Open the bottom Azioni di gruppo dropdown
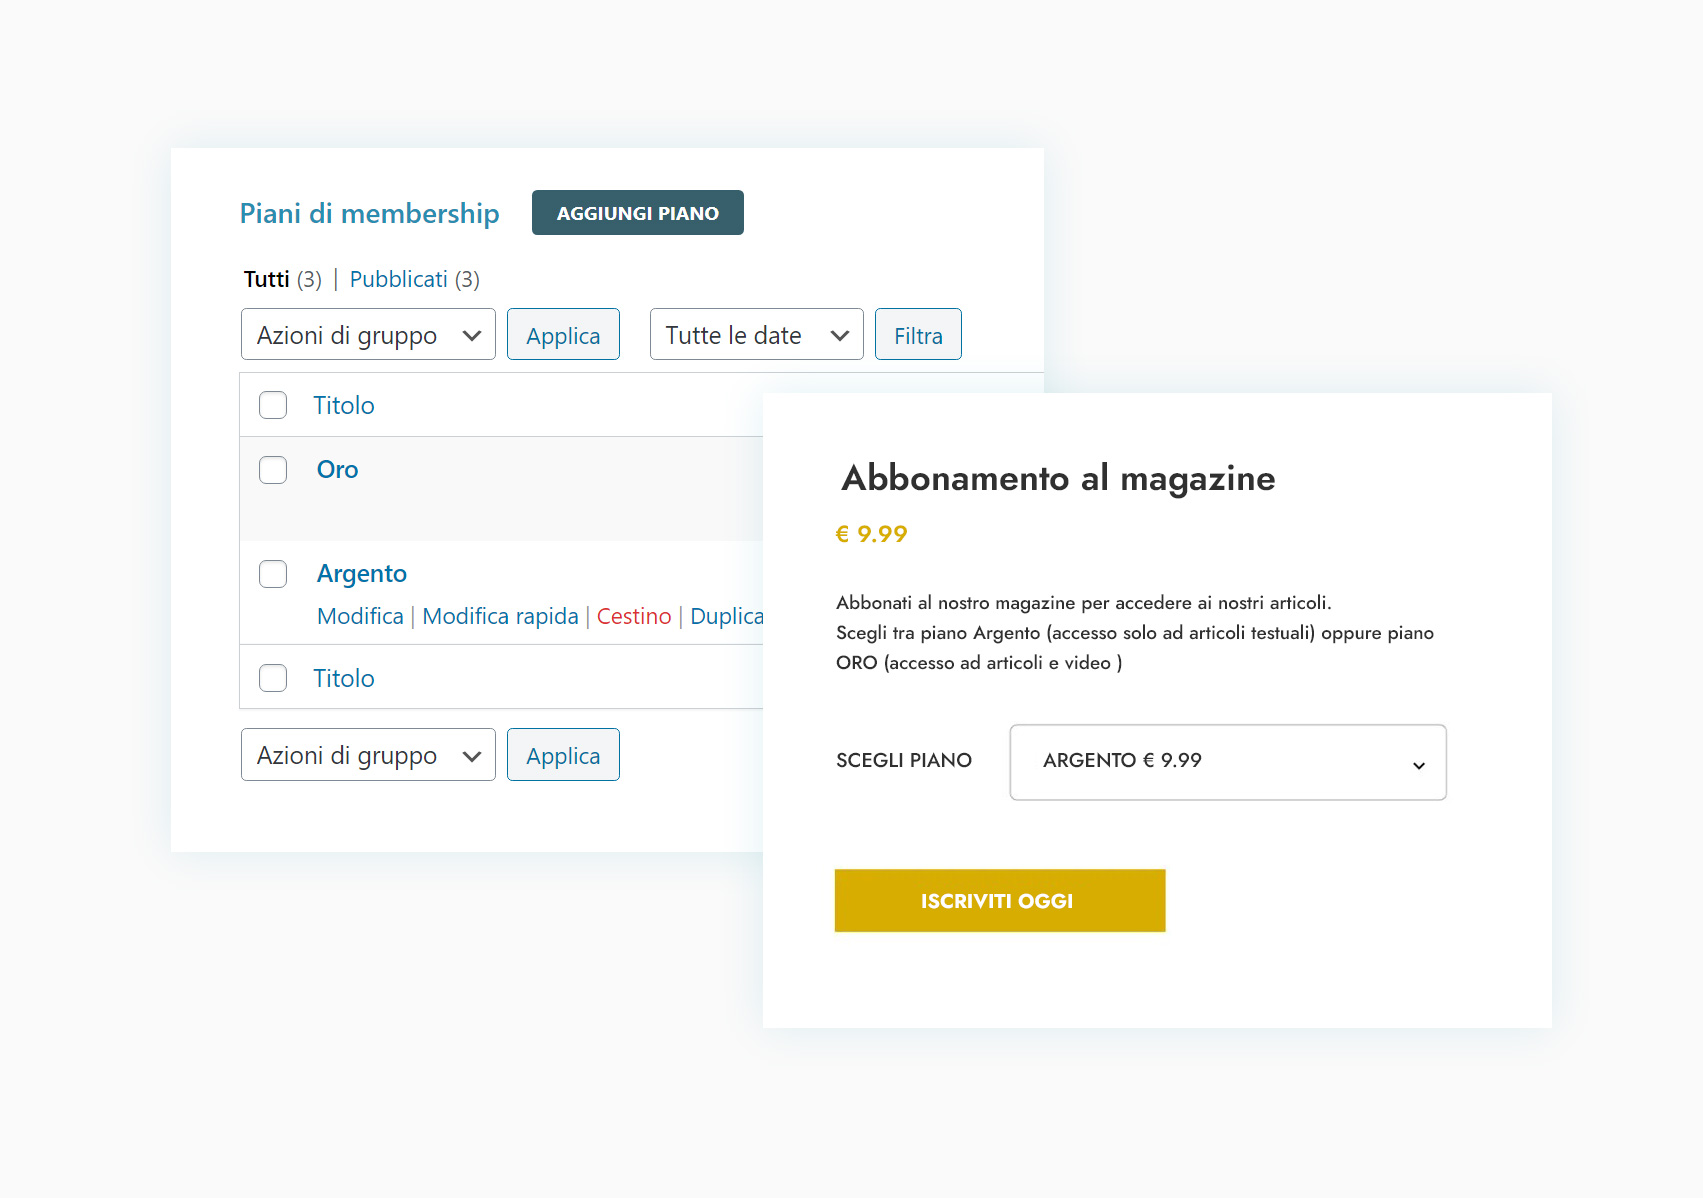Screen dimensions: 1703x1198 click(368, 755)
